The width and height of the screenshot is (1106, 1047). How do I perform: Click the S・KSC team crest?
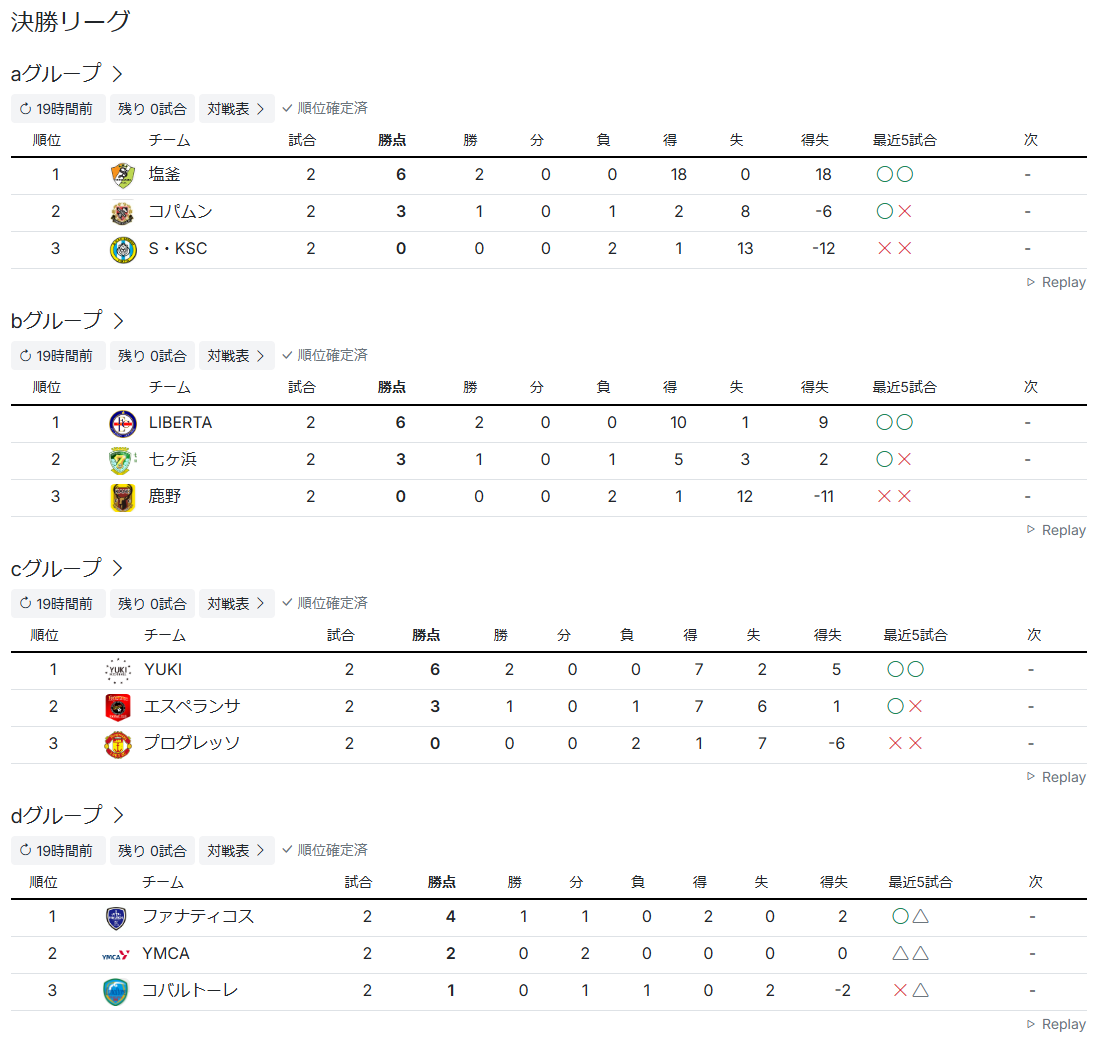click(x=122, y=249)
